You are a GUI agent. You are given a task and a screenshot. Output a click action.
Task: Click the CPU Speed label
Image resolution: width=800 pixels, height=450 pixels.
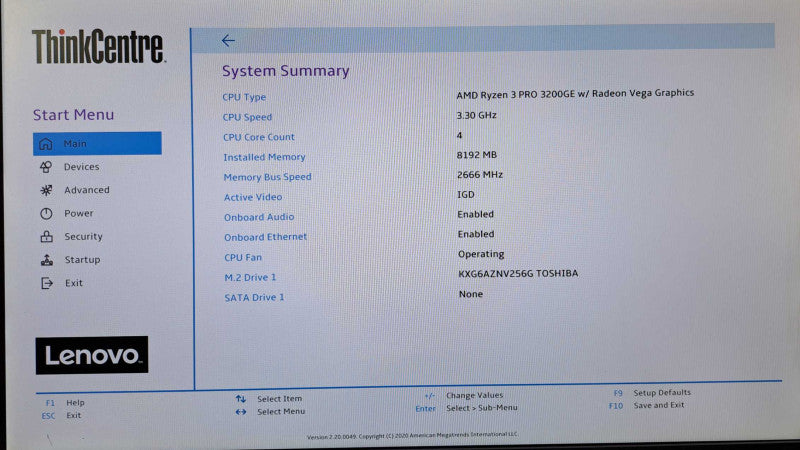247,117
